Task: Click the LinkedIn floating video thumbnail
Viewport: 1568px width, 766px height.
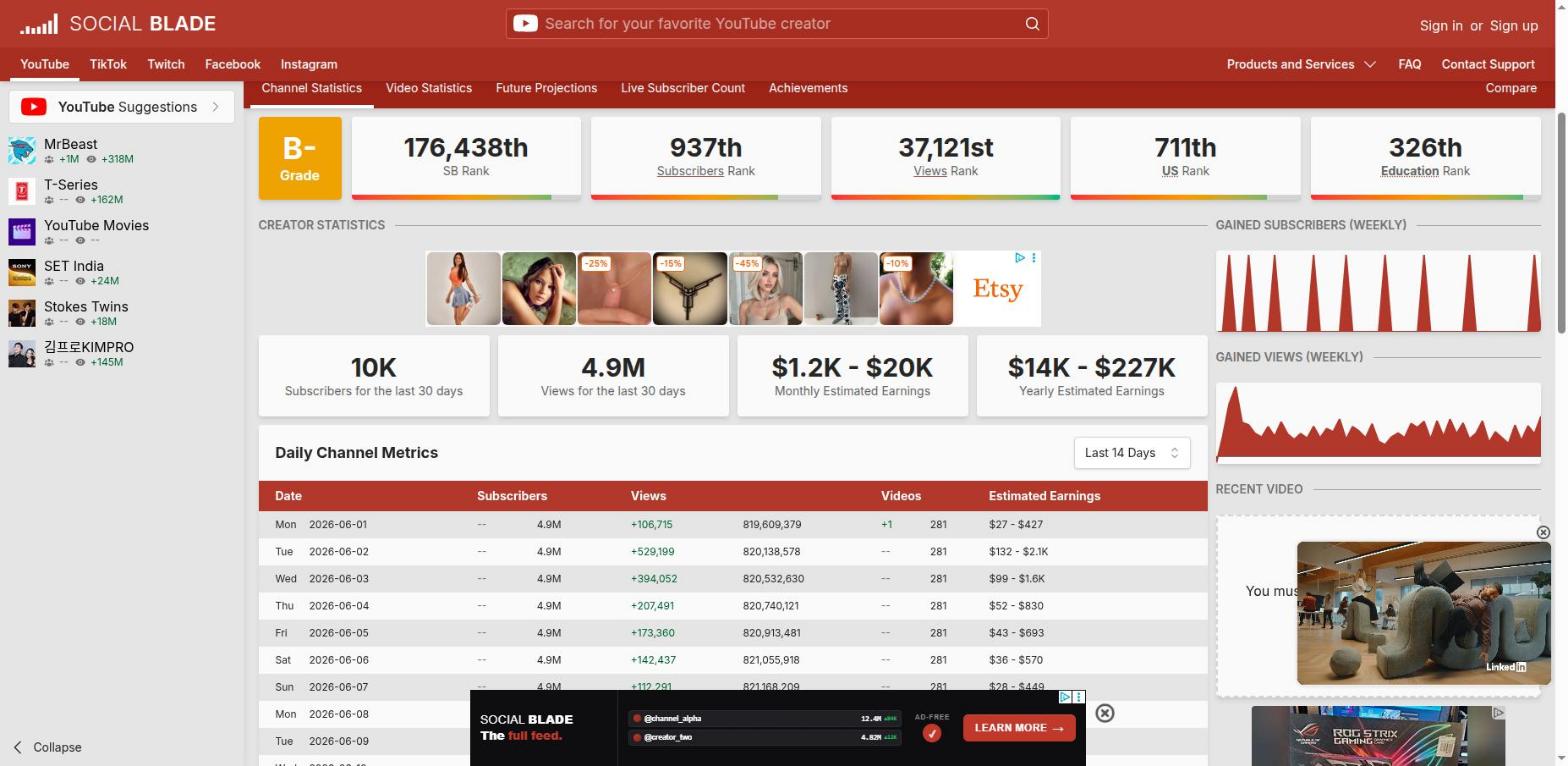Action: click(x=1423, y=613)
